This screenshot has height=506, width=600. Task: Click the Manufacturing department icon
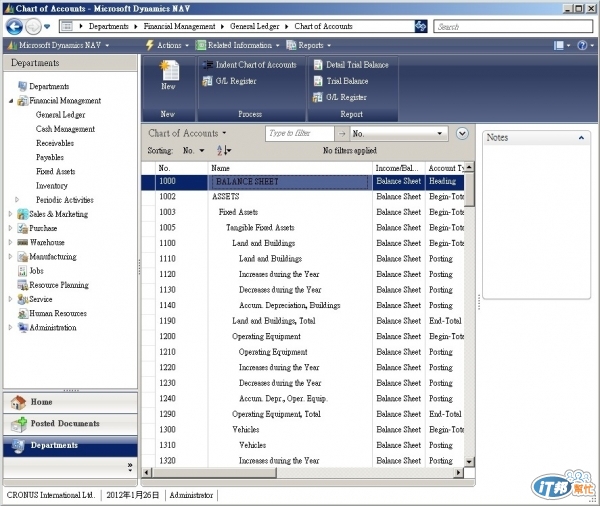pos(23,256)
